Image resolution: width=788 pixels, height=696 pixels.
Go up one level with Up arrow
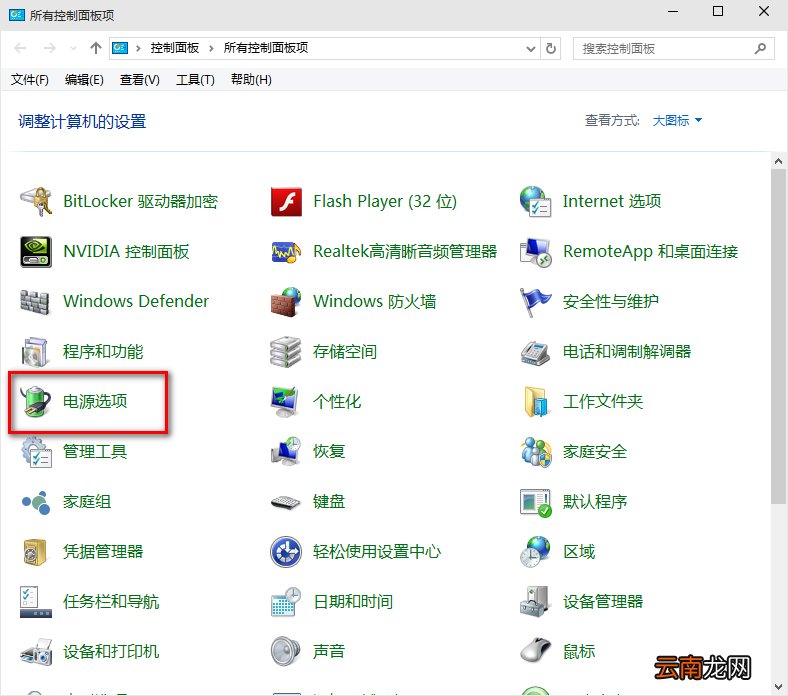click(x=95, y=48)
